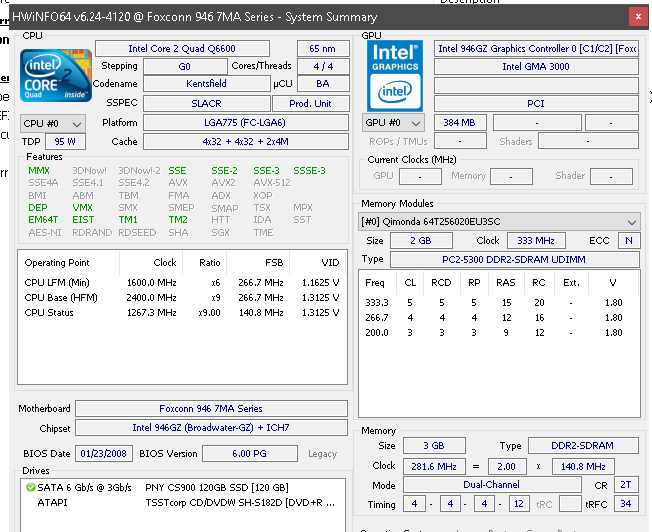Image resolution: width=652 pixels, height=532 pixels.
Task: Click the Intel Core 2 Quad logo
Action: pyautogui.click(x=56, y=75)
